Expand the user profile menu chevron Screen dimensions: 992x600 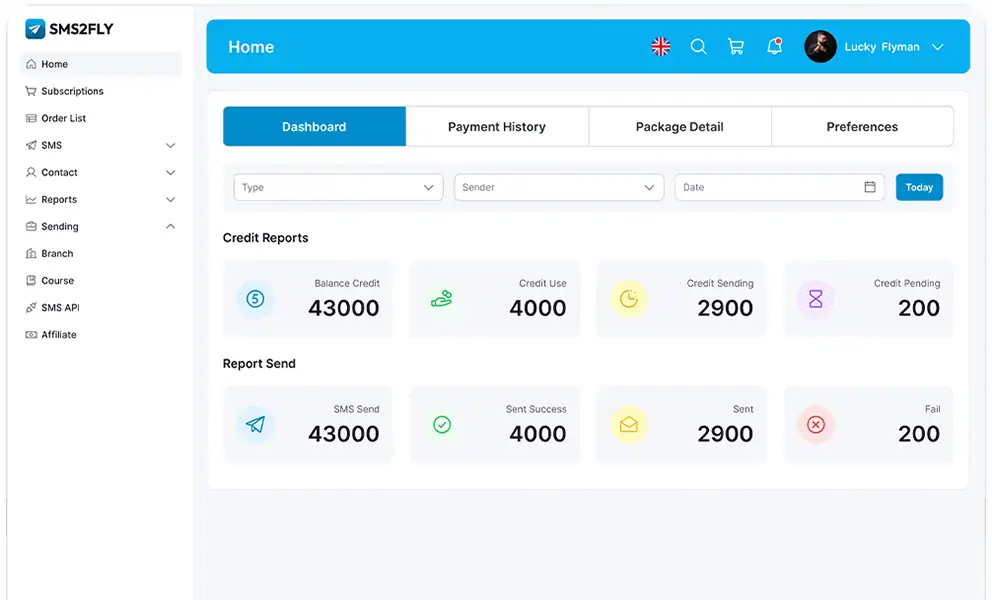pyautogui.click(x=937, y=47)
